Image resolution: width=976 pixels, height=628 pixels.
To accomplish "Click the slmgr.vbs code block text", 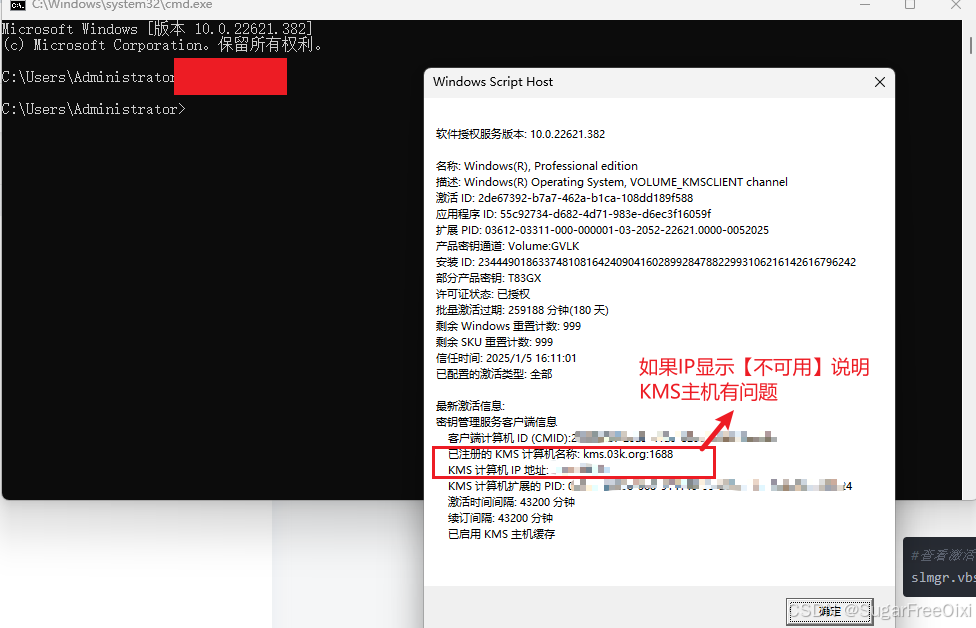I will click(943, 578).
